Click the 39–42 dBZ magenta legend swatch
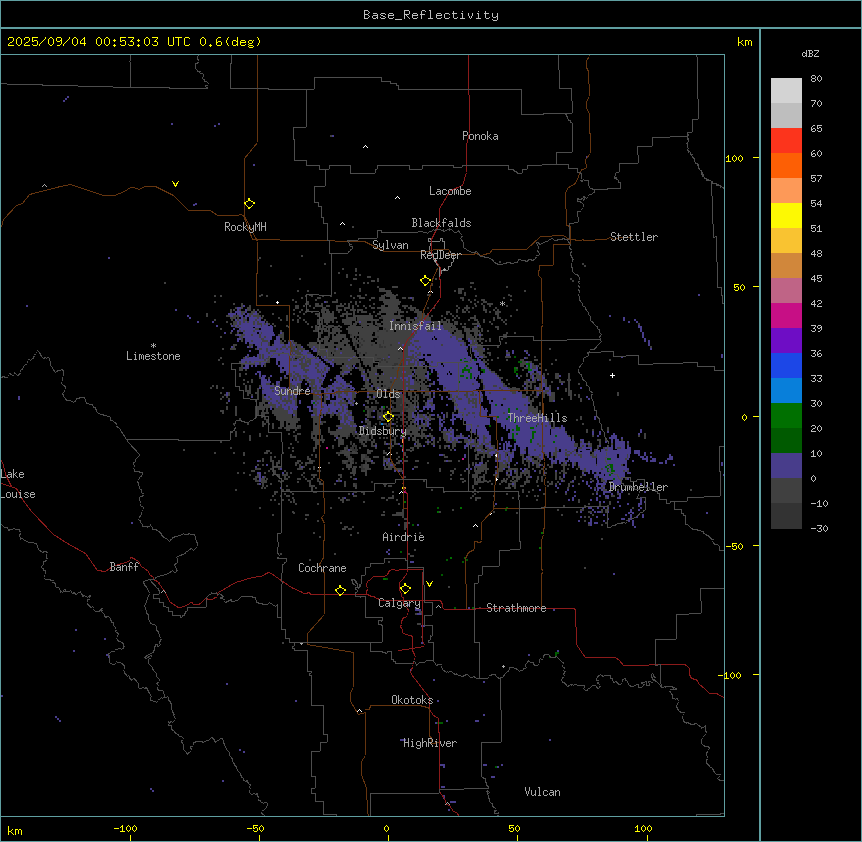The image size is (862, 842). coord(786,315)
